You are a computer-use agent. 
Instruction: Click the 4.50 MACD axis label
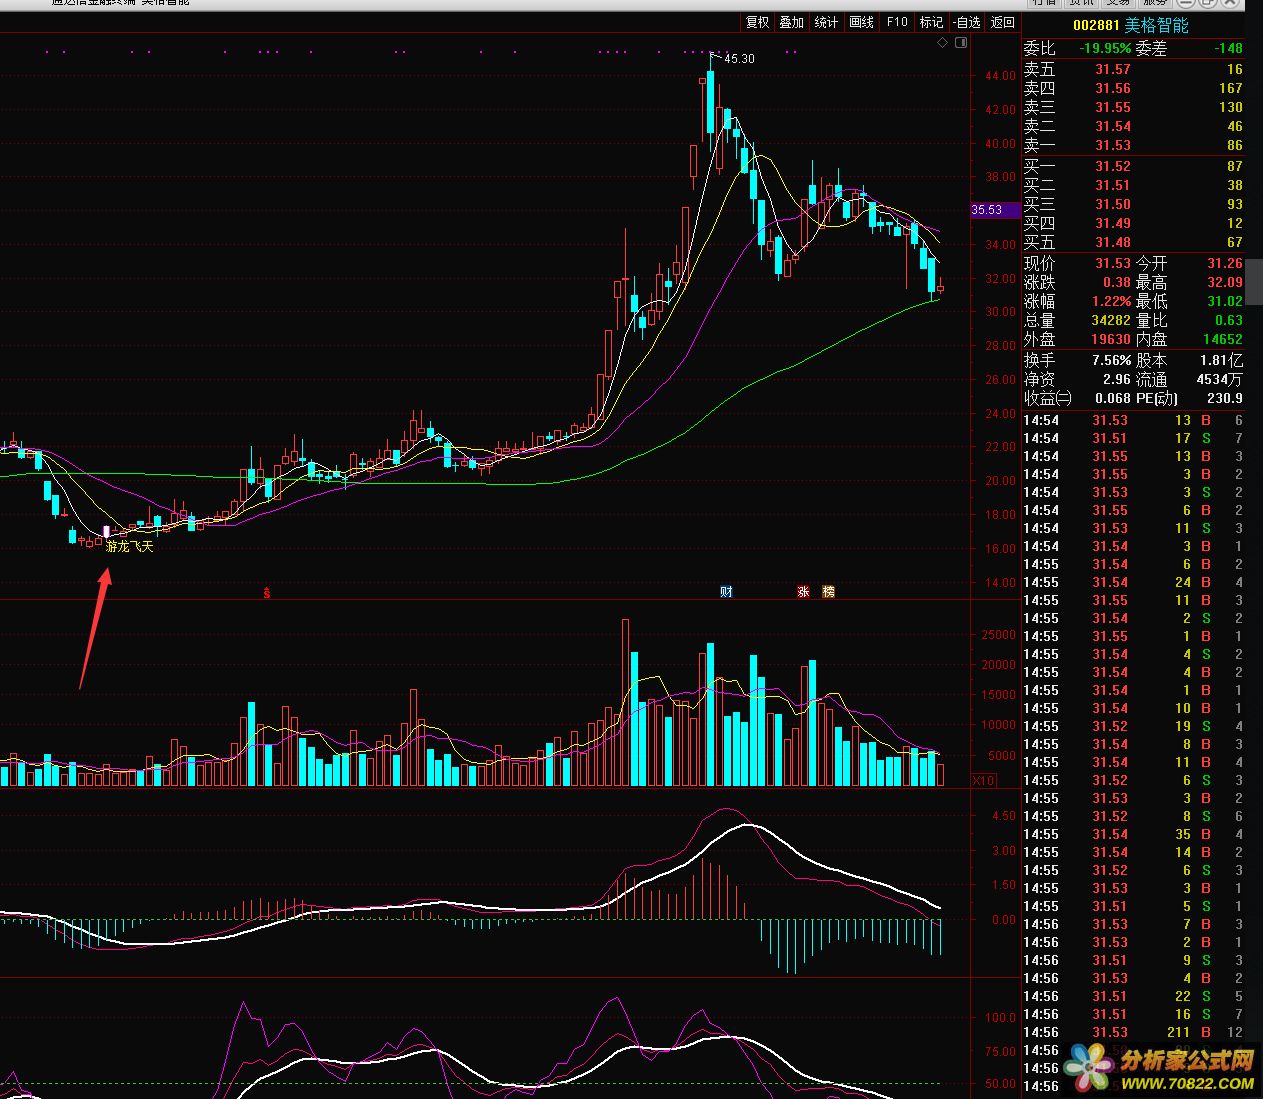tap(1004, 816)
